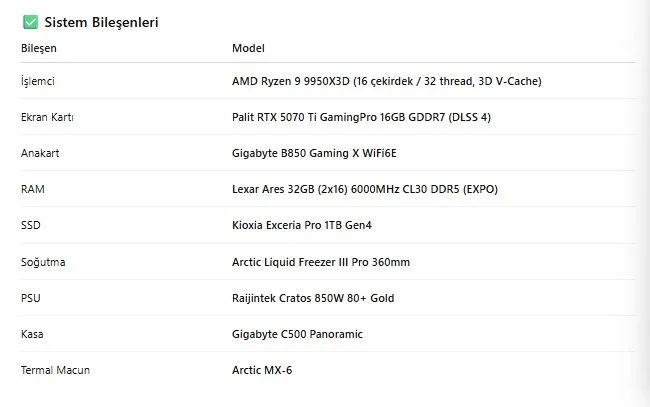
Task: Click the Gigabyte C500 Panoramic entry
Action: tap(297, 334)
